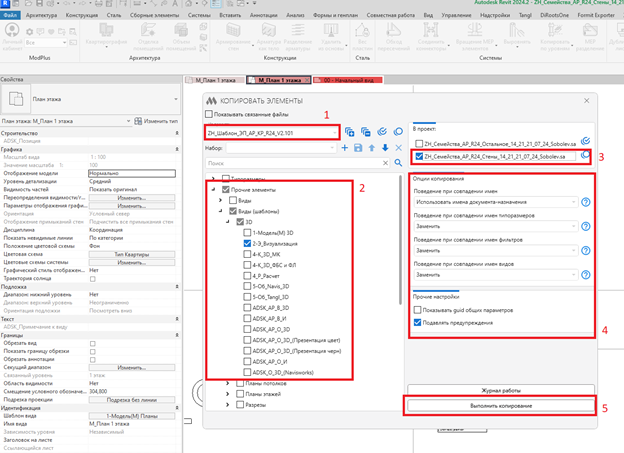
Task: Check ZH_Семейства_АР_R24_Остальное project checkbox
Action: point(419,144)
